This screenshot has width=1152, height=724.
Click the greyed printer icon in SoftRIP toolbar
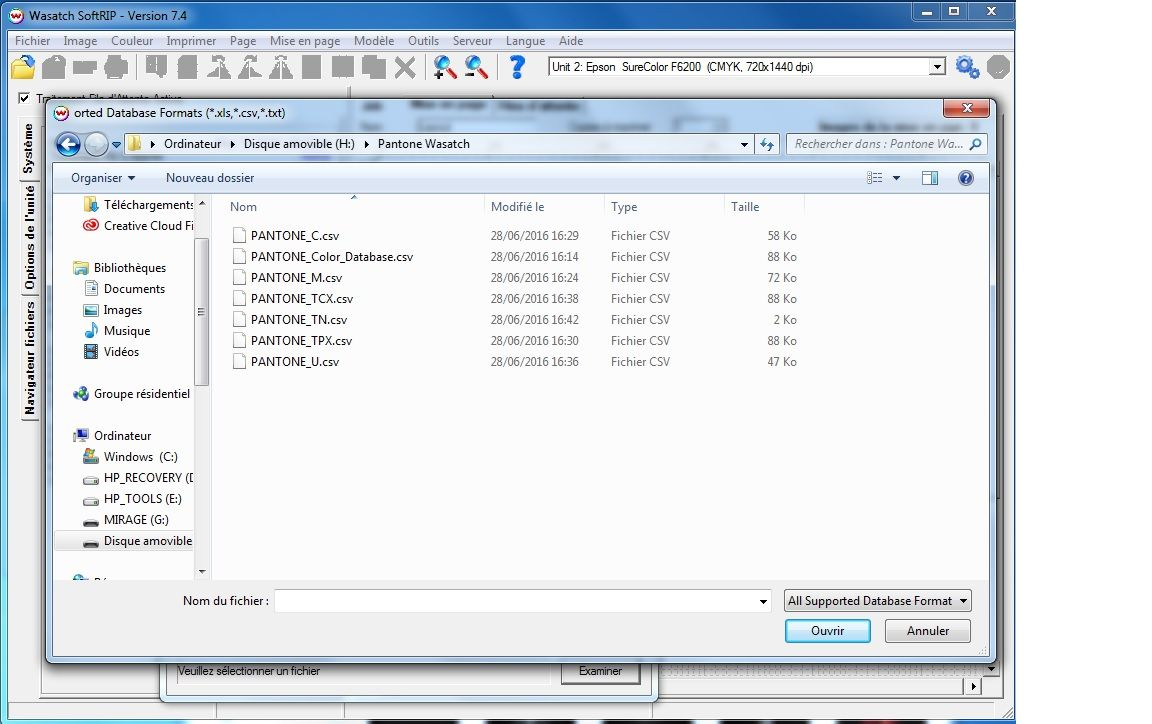pos(116,67)
